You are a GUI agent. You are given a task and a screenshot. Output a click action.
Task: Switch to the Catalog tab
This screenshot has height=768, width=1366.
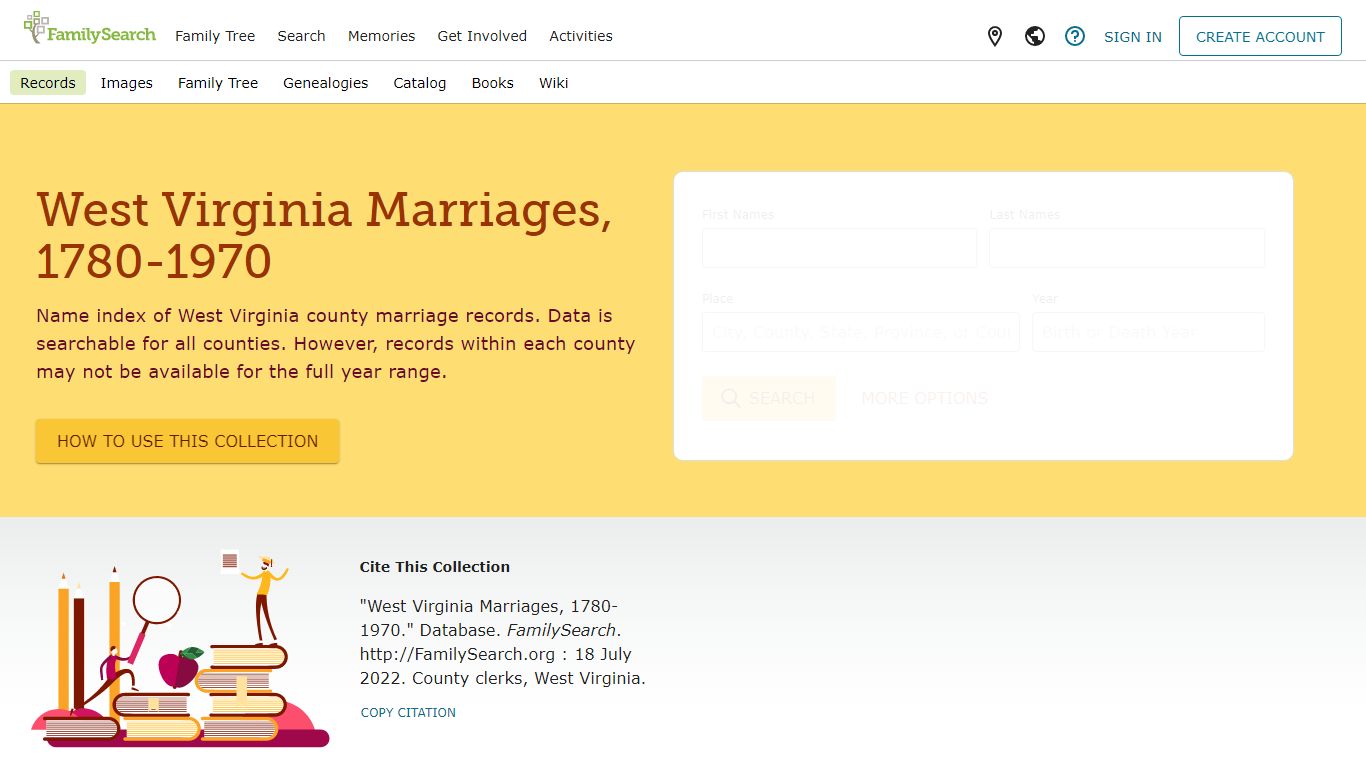coord(420,83)
